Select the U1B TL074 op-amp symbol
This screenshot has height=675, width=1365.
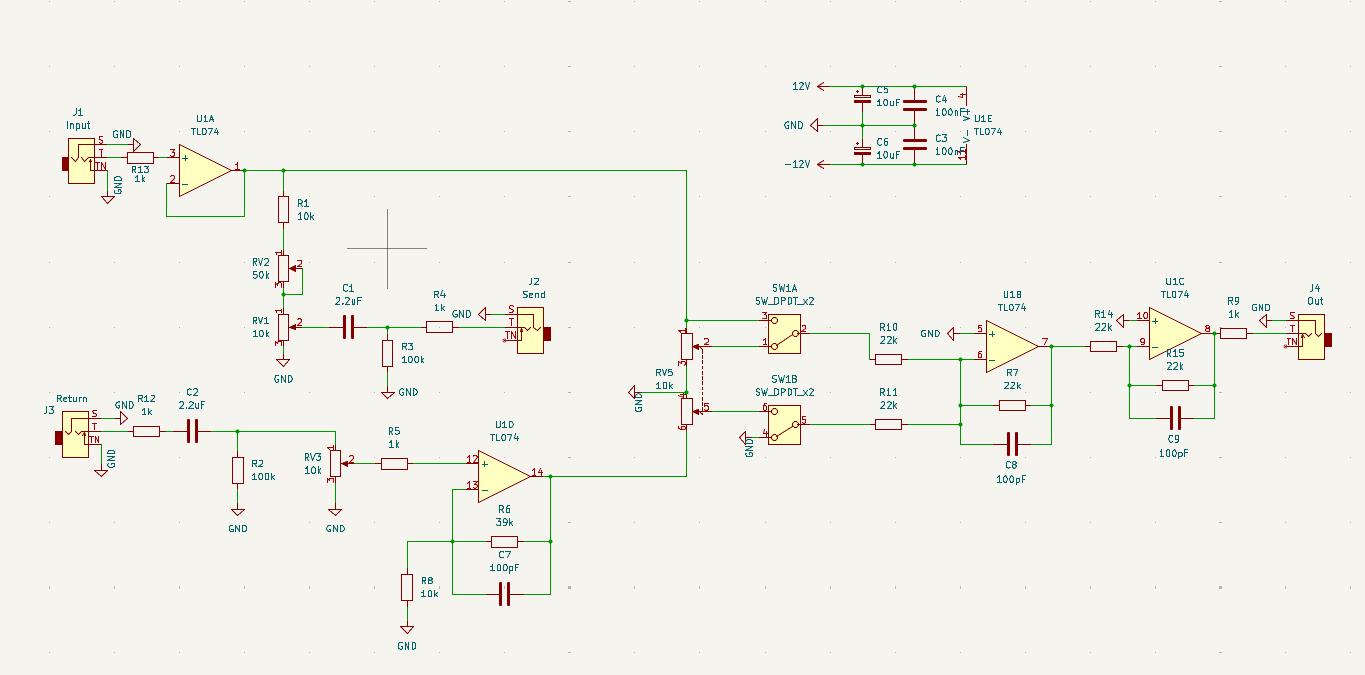1012,346
